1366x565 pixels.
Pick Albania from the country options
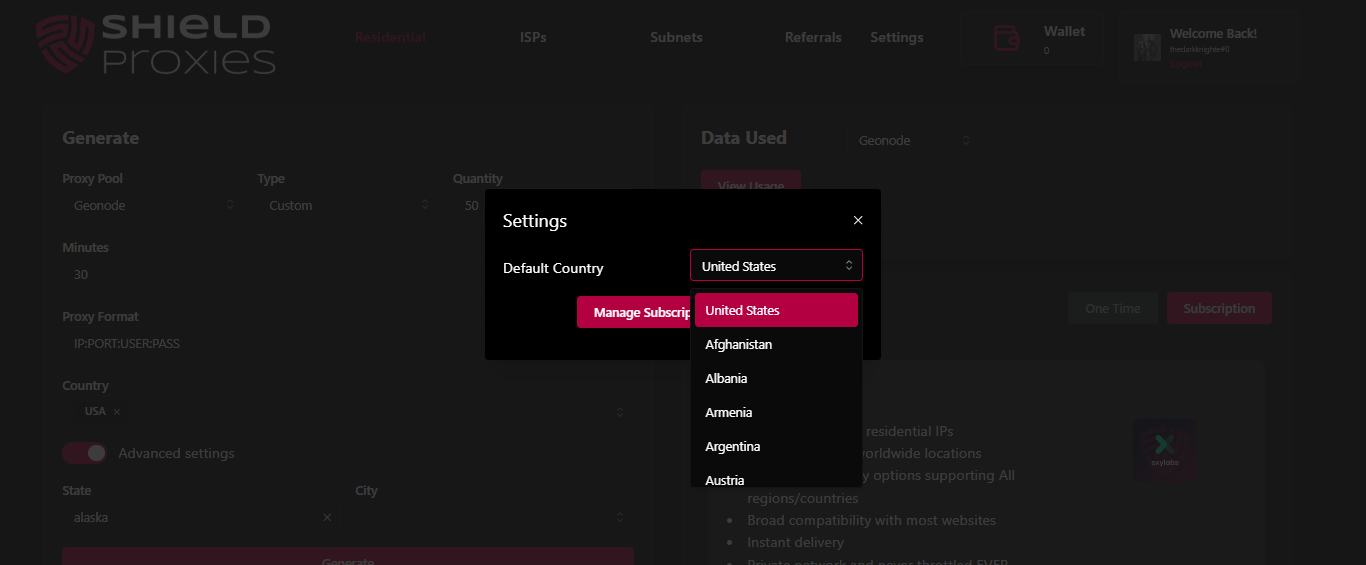726,378
